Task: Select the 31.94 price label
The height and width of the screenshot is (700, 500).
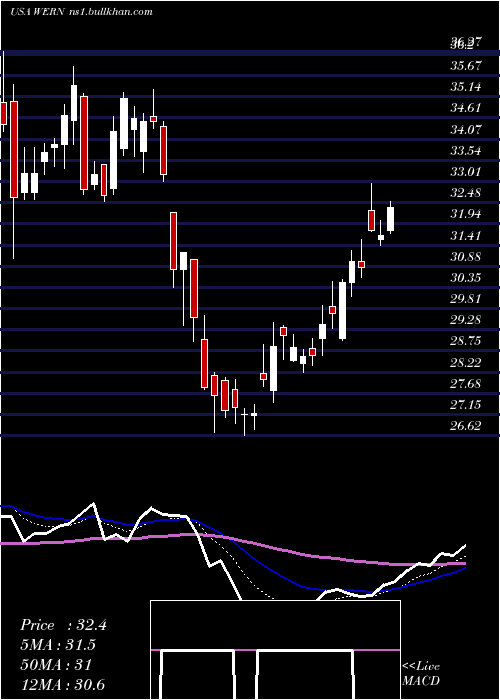Action: click(x=466, y=214)
